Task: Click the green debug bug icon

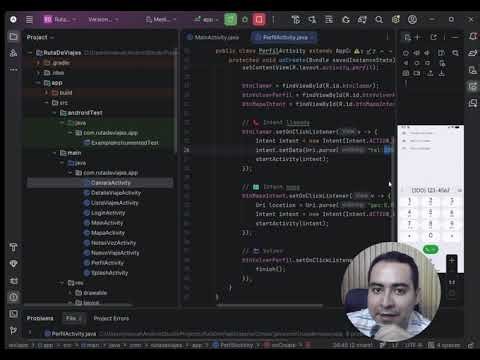Action: (x=245, y=20)
